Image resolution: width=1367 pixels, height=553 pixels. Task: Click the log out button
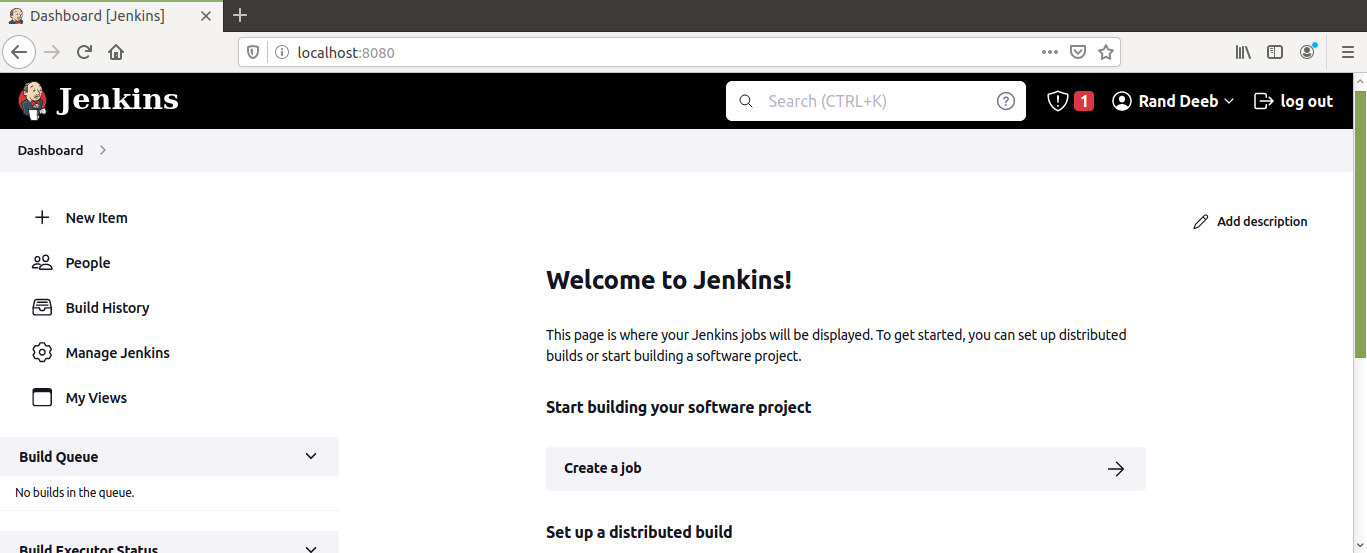(x=1293, y=101)
